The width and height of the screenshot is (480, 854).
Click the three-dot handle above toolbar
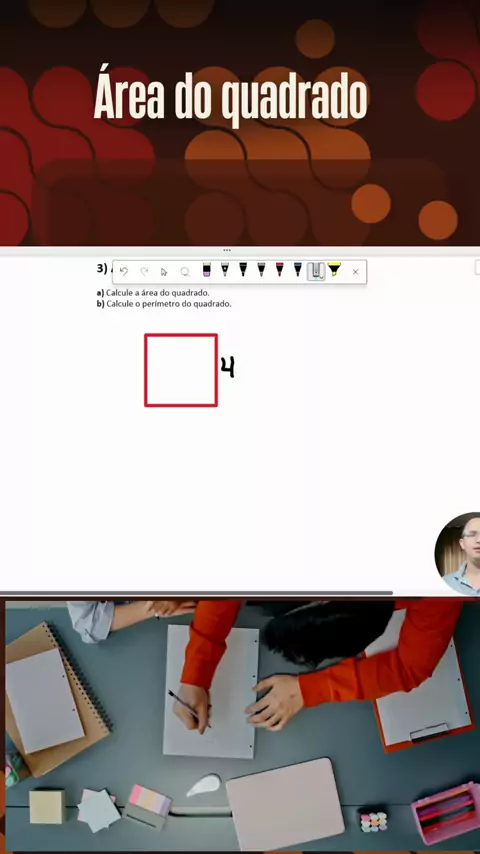tap(227, 251)
